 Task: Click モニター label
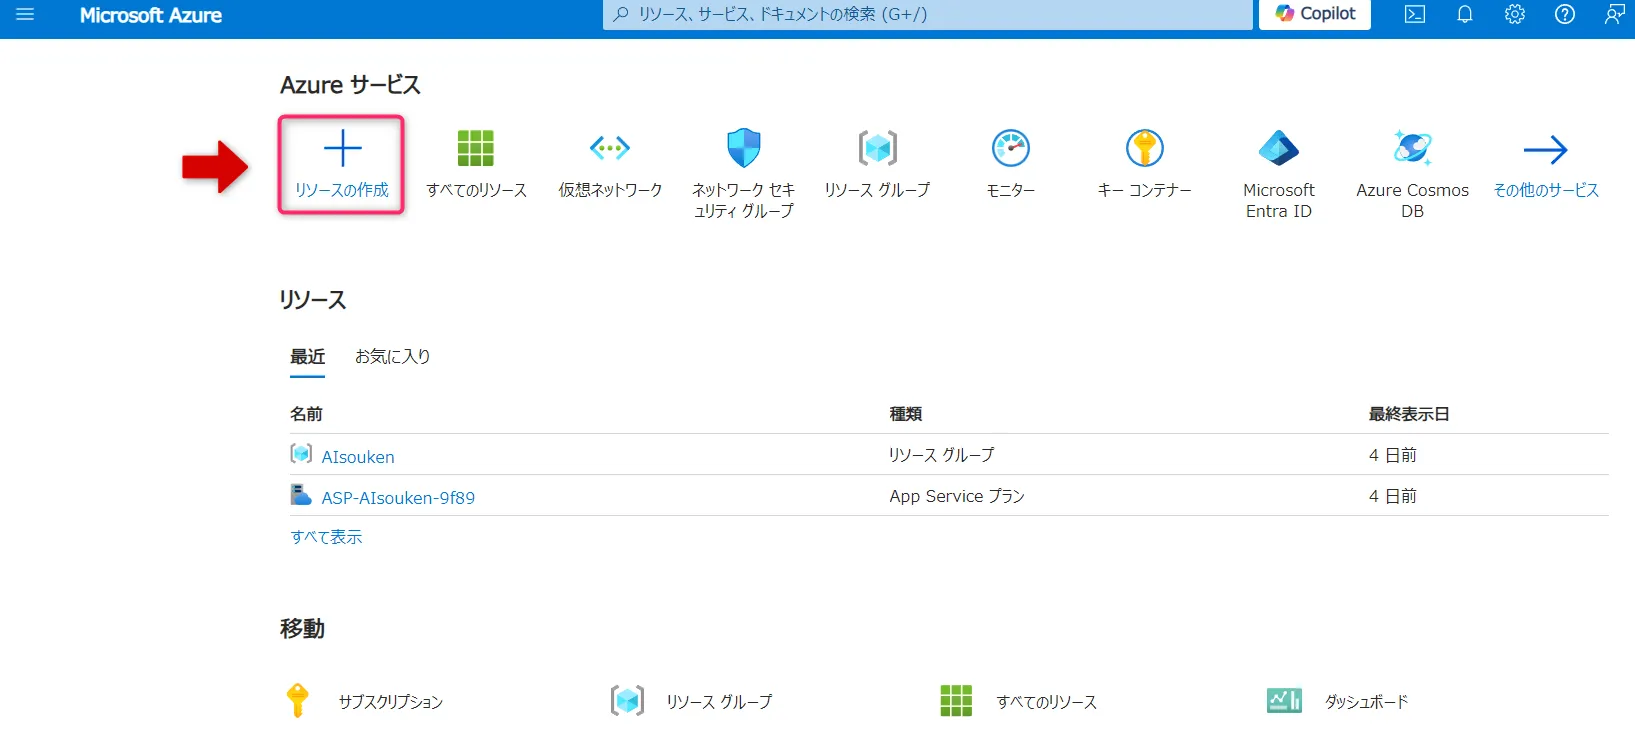1011,190
